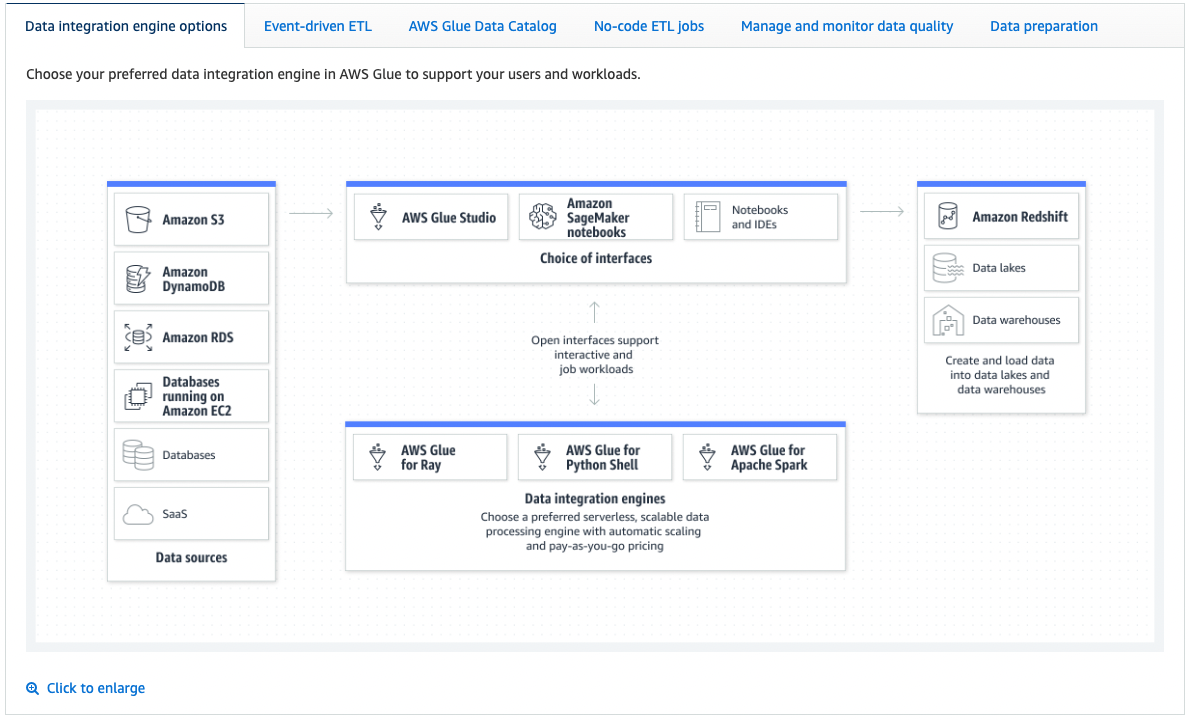Click the SaaS cloud icon
Viewport: 1189px width, 720px height.
point(138,515)
